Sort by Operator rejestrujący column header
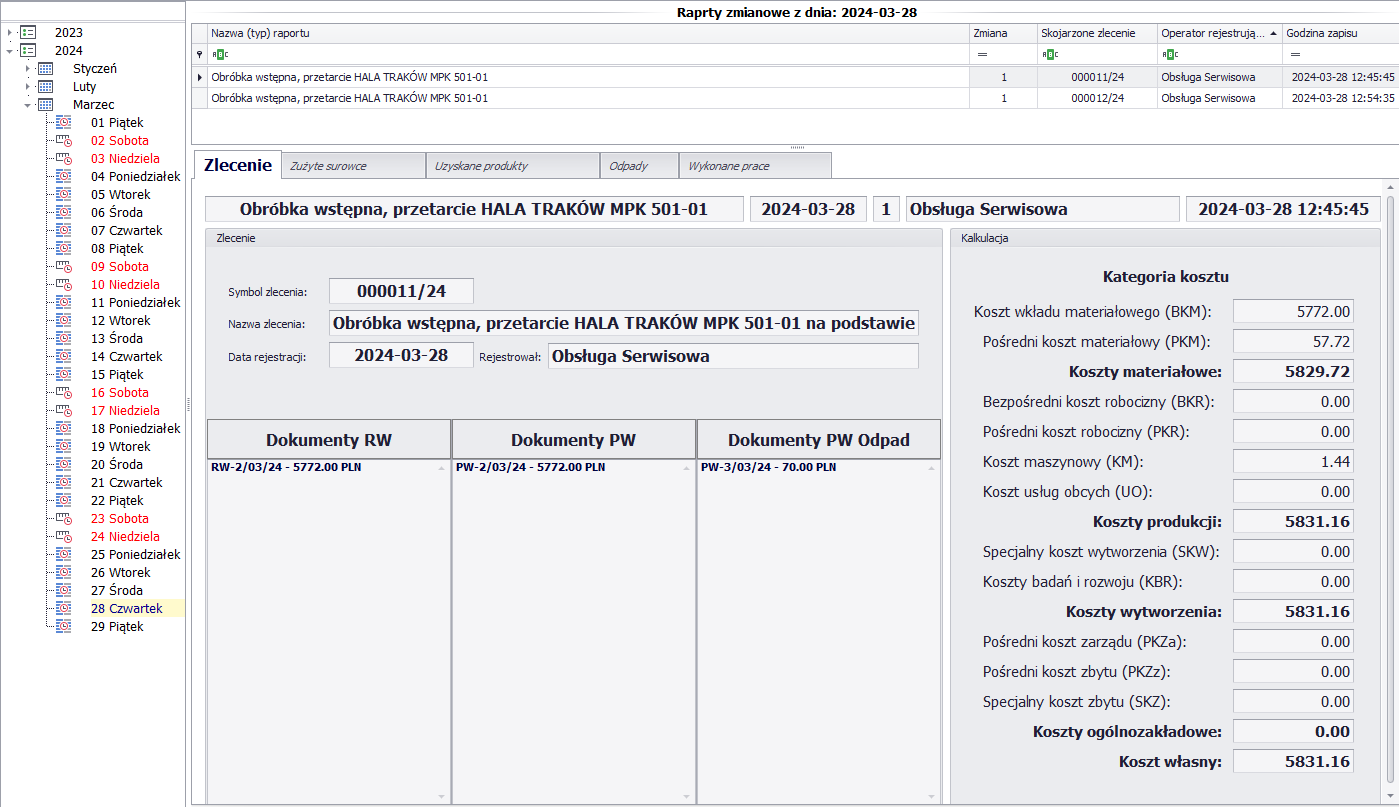Image resolution: width=1399 pixels, height=807 pixels. [1219, 33]
